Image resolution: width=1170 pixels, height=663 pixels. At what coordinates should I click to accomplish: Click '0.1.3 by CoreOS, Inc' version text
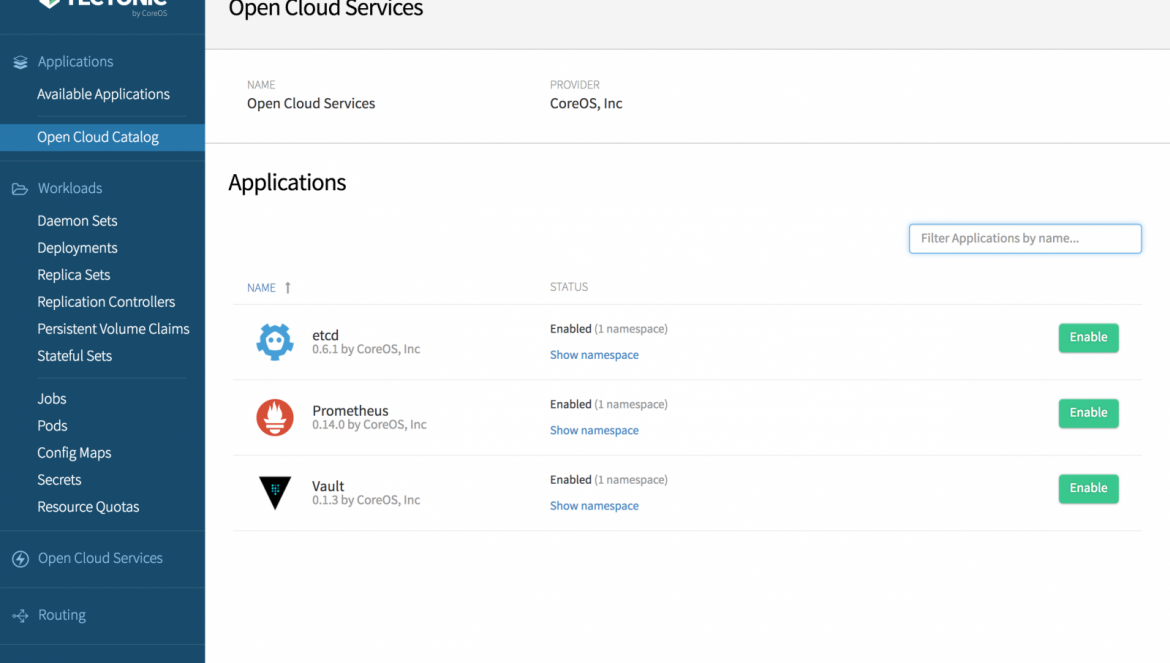366,500
